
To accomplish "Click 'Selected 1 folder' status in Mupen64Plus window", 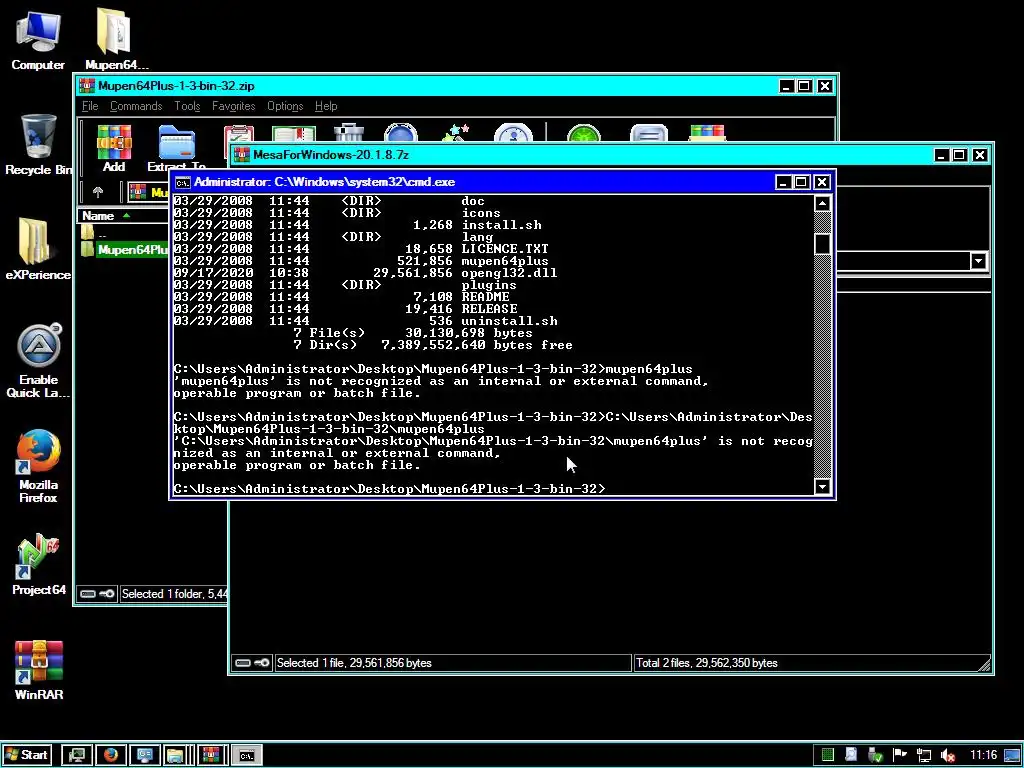I will tap(174, 594).
